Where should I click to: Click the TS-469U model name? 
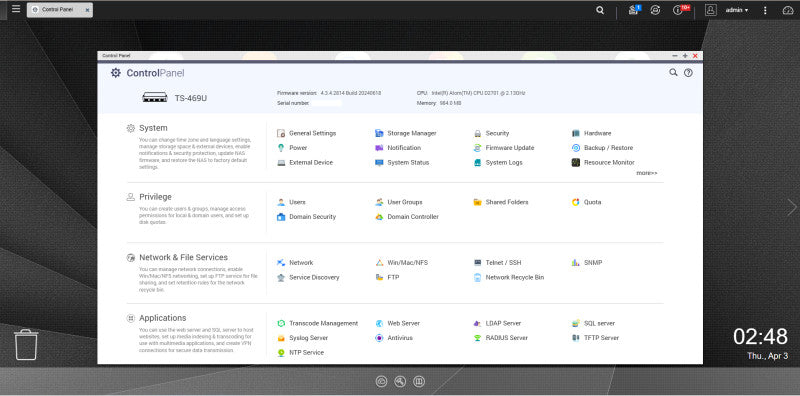[x=191, y=98]
